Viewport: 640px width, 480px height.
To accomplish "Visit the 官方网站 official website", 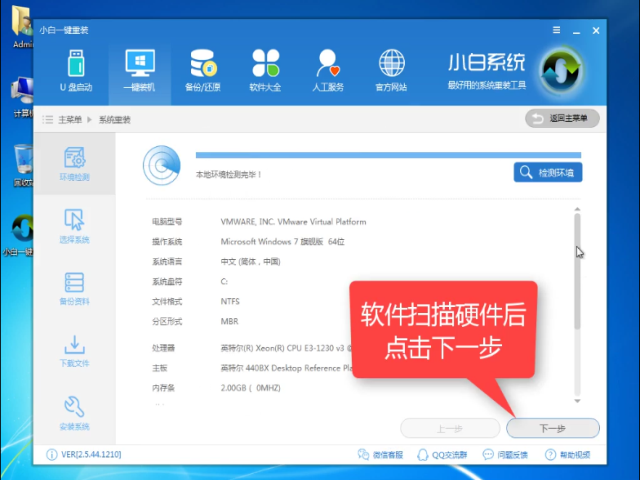I will (x=391, y=70).
